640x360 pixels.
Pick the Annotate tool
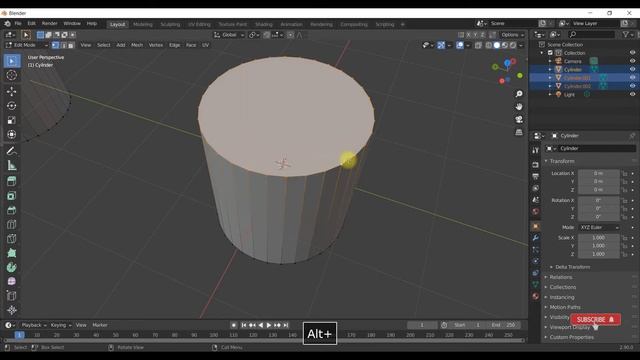[12, 151]
